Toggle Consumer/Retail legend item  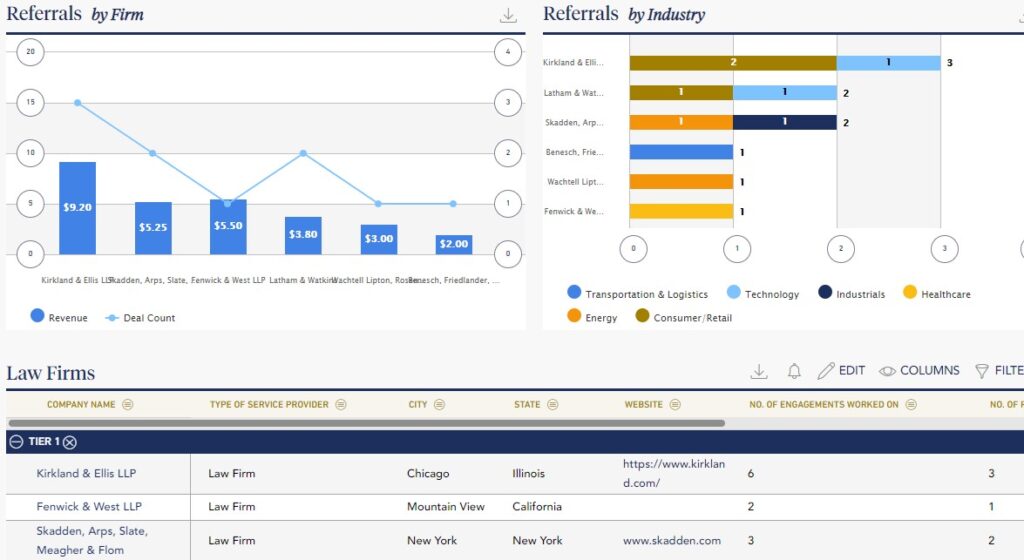(x=684, y=317)
